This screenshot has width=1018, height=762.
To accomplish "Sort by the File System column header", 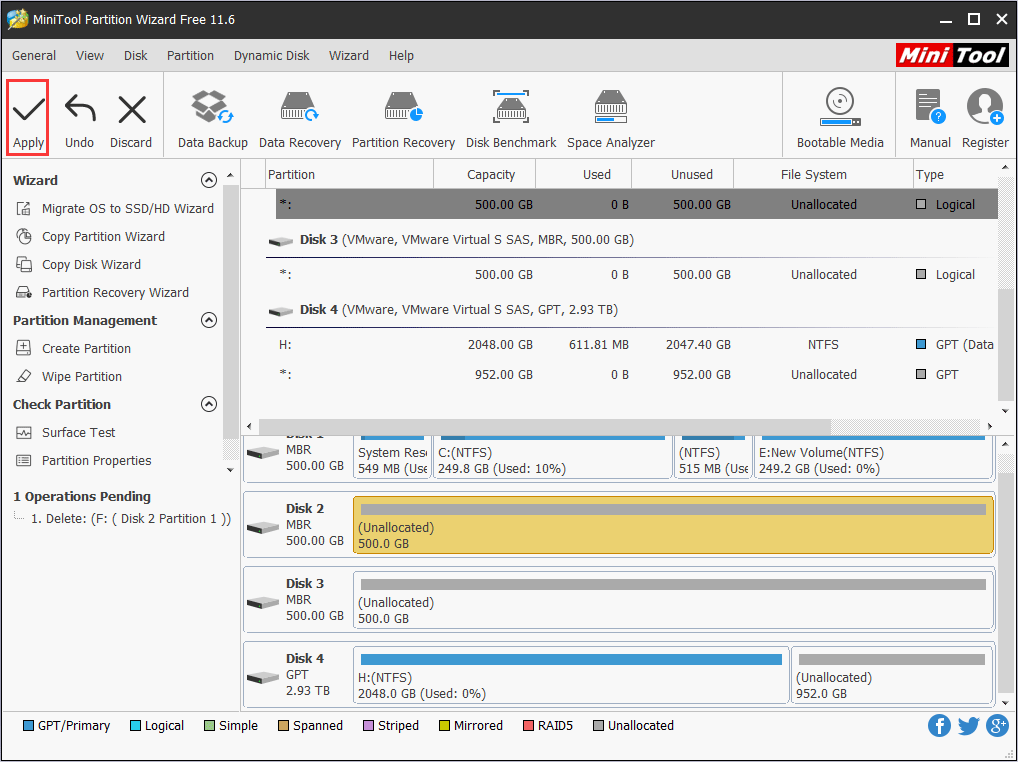I will coord(823,175).
